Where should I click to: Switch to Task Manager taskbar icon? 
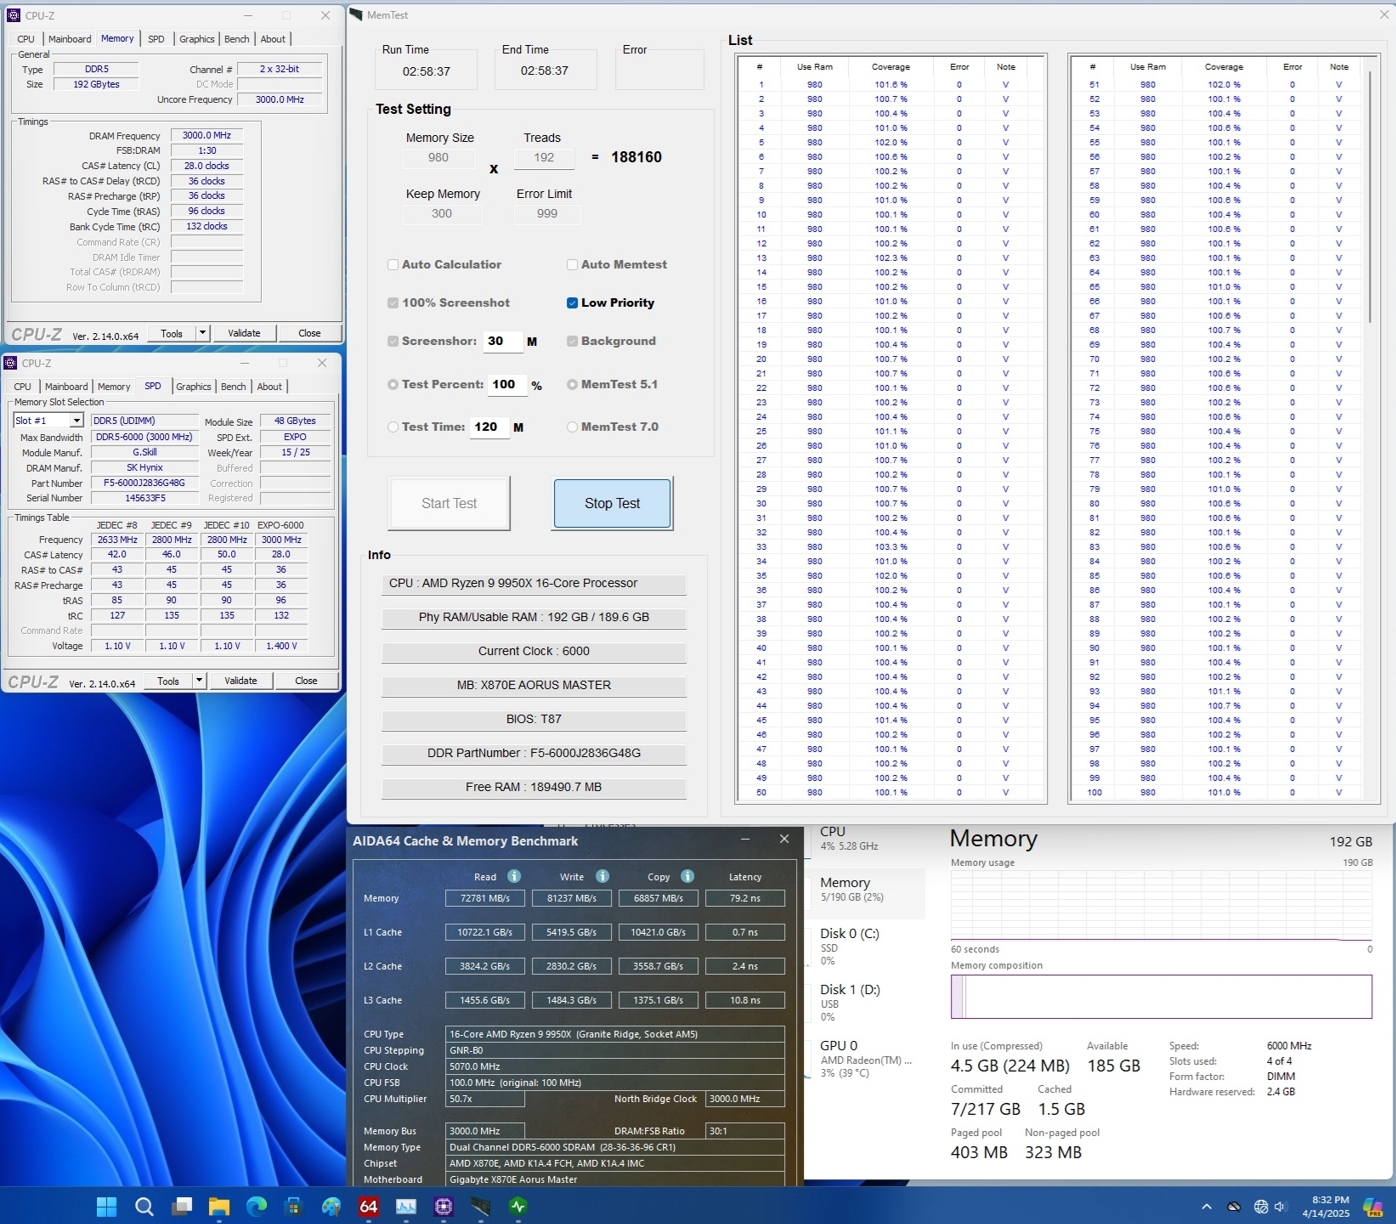click(406, 1206)
